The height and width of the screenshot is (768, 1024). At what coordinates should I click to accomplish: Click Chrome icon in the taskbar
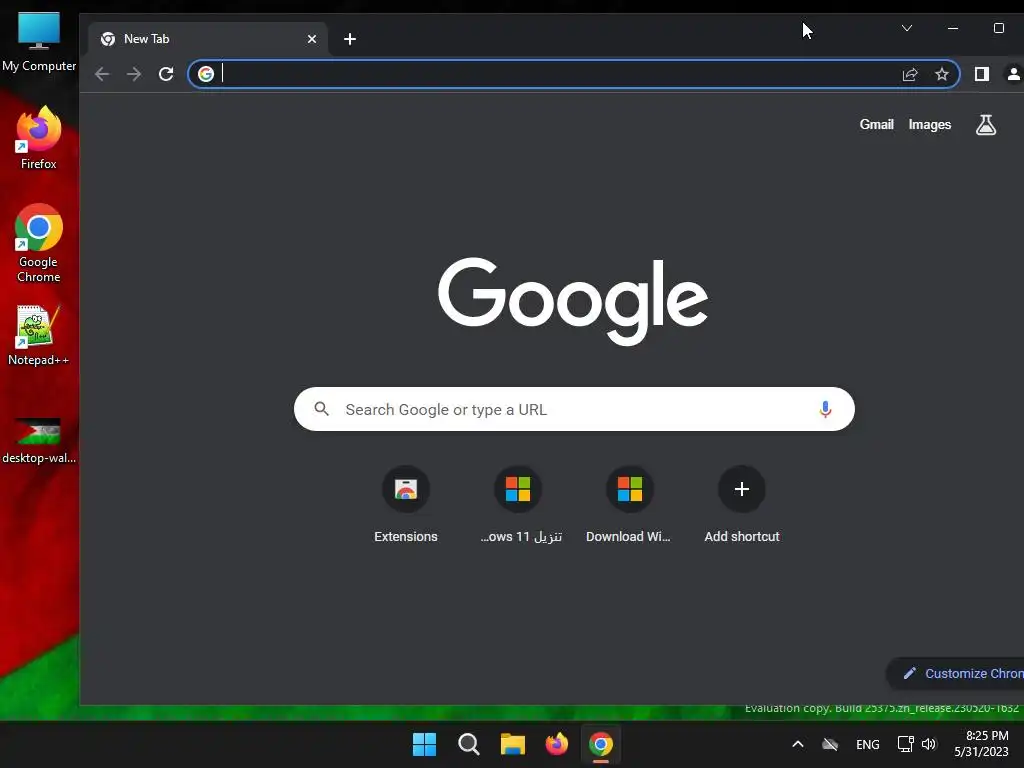[x=601, y=744]
